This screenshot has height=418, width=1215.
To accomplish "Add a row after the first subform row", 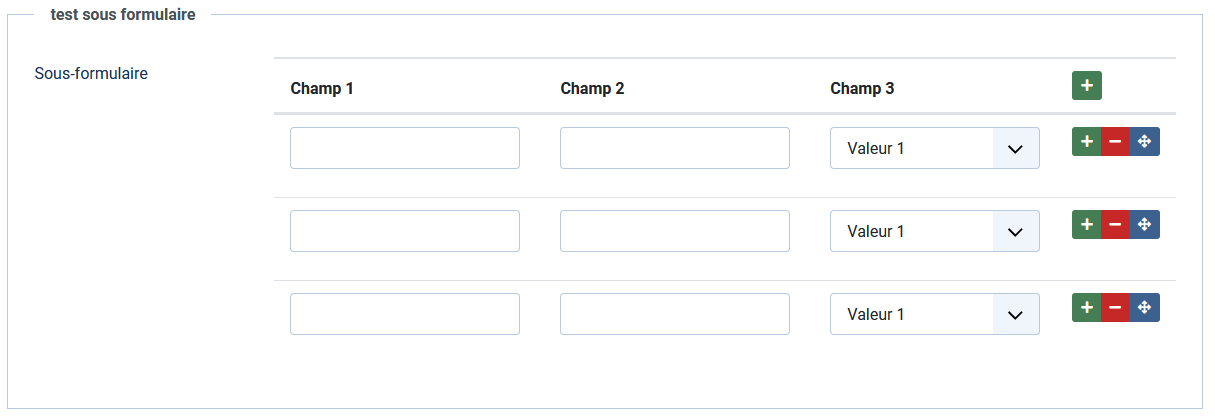I will click(1087, 142).
